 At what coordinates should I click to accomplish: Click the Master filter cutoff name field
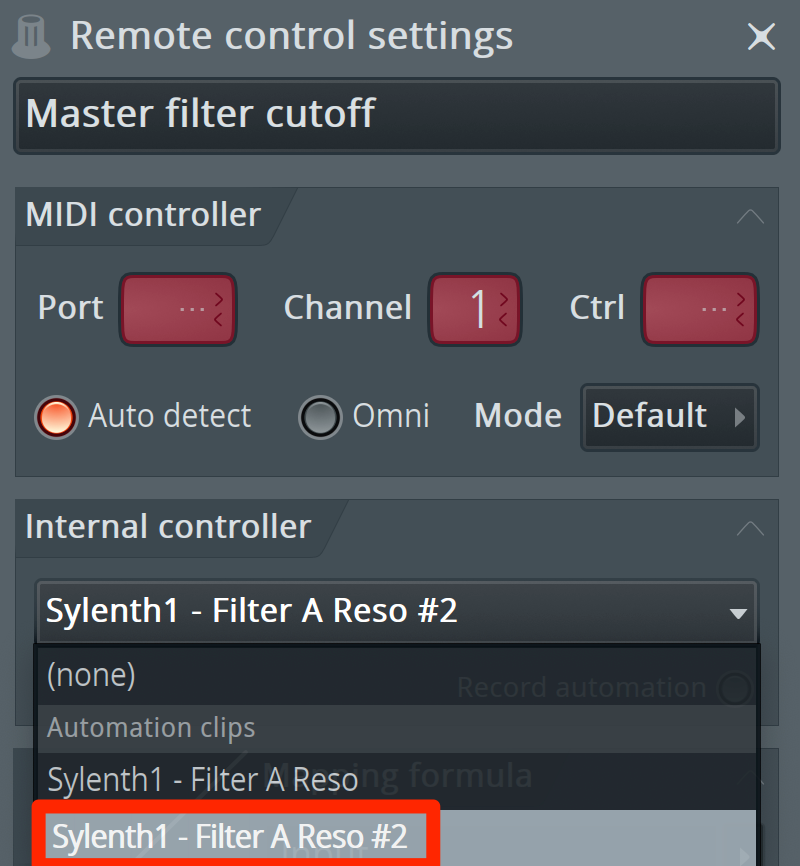point(397,115)
